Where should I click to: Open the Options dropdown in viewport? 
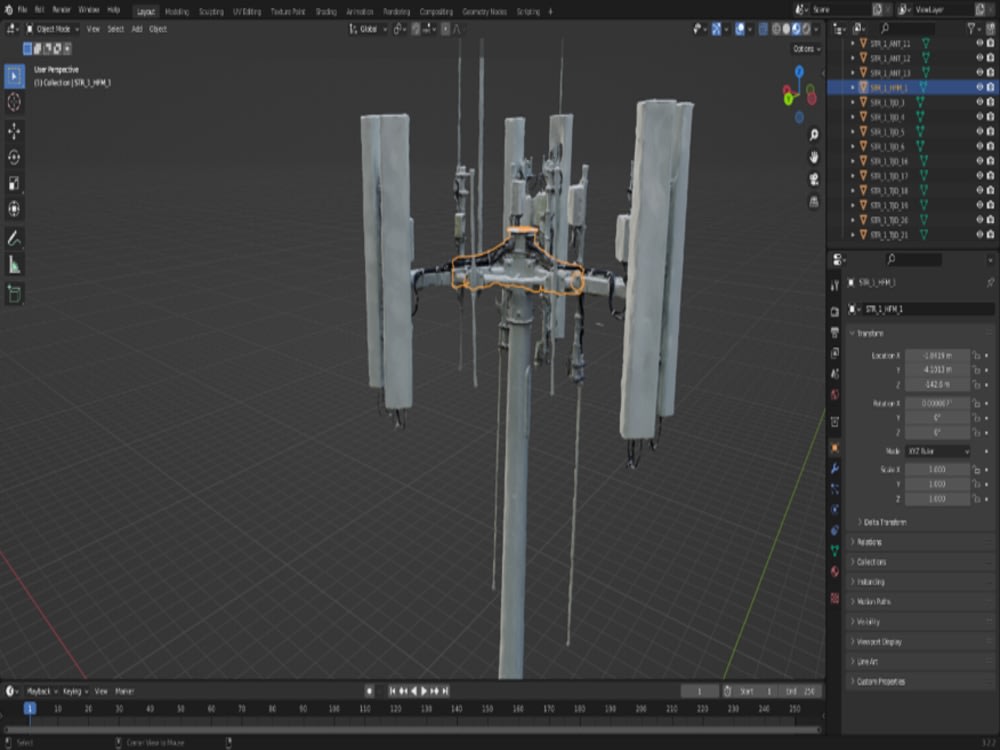tap(807, 49)
